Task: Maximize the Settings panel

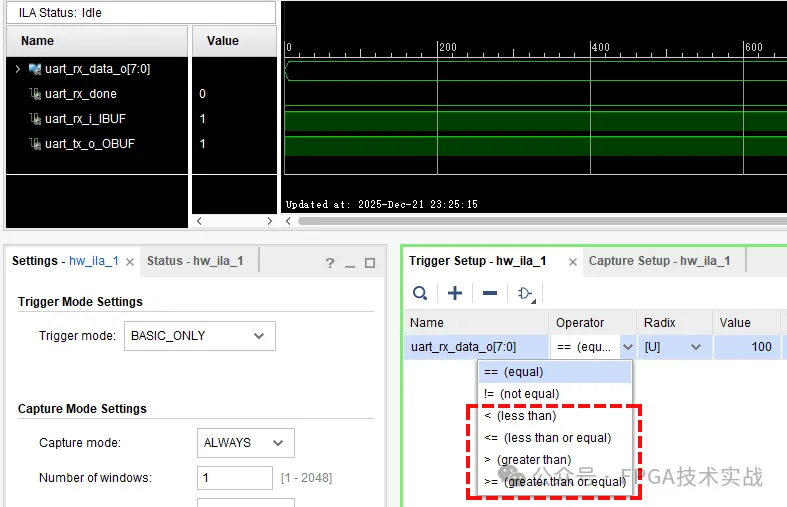Action: tap(370, 263)
